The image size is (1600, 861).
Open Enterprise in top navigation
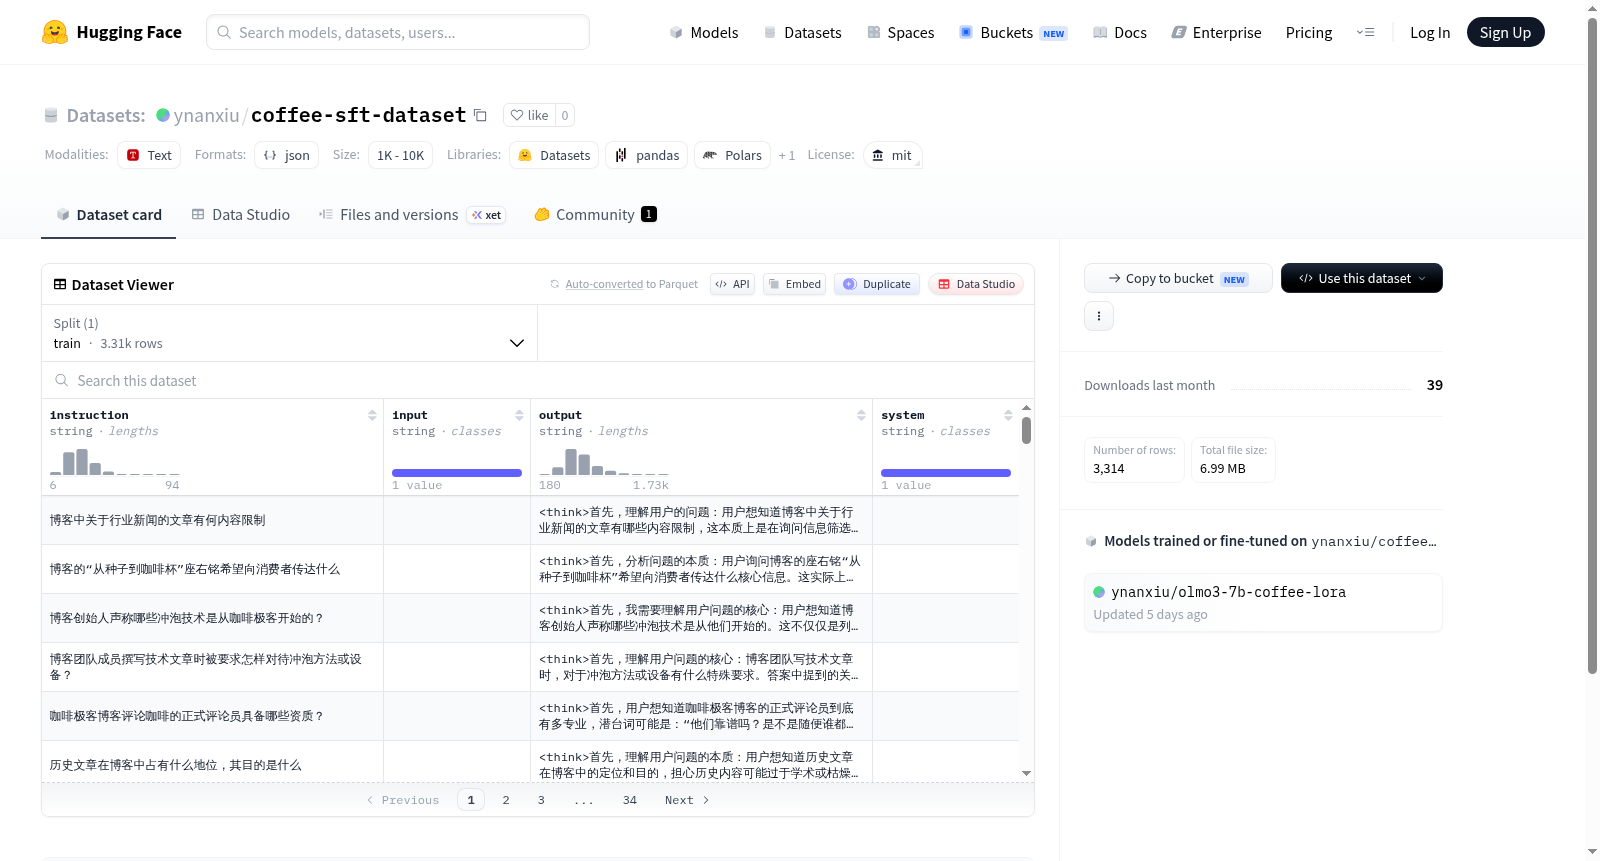tap(1216, 32)
